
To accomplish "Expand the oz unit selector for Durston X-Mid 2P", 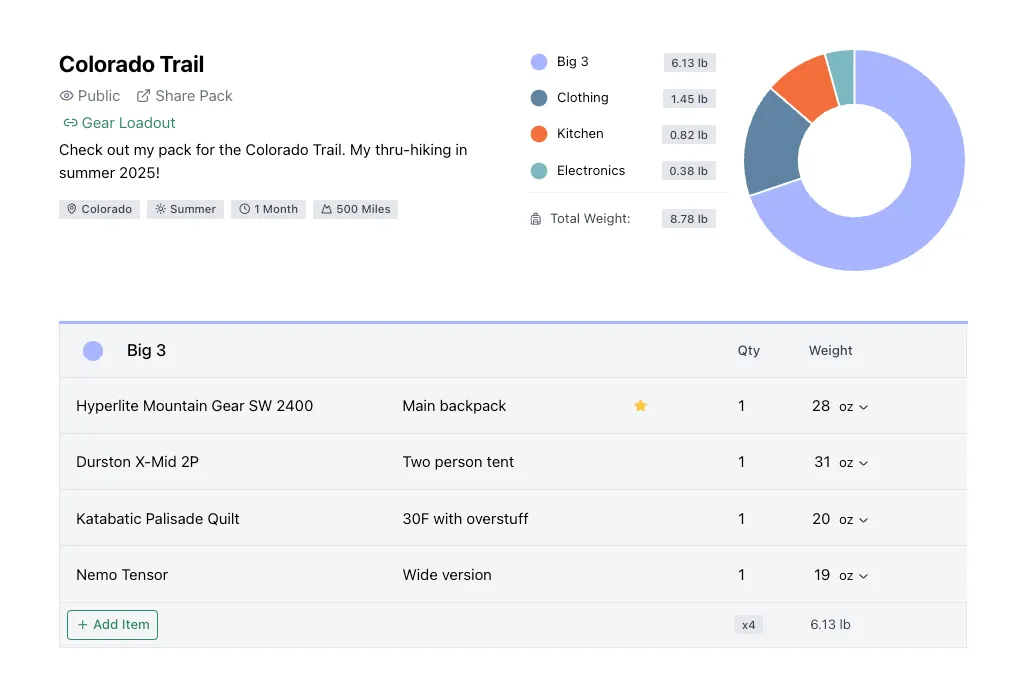I will click(853, 463).
